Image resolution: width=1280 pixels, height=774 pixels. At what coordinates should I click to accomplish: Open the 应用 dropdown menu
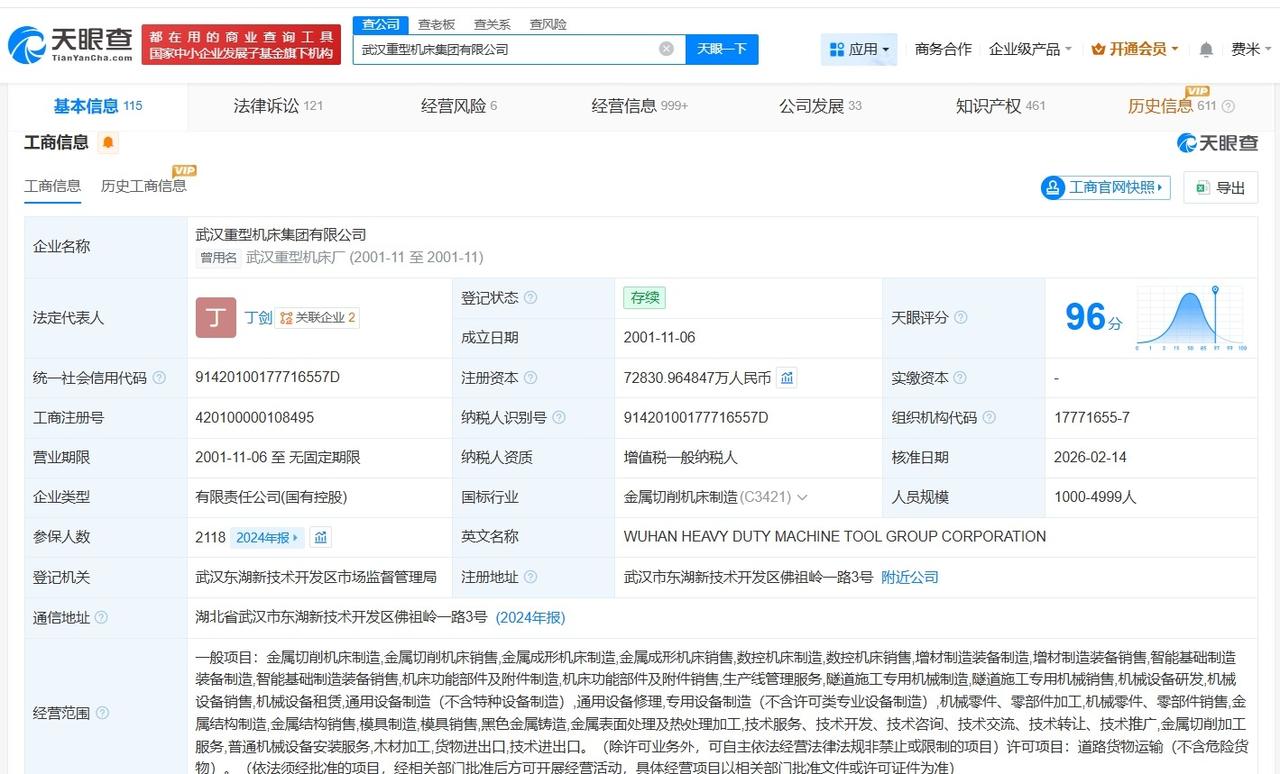point(861,49)
